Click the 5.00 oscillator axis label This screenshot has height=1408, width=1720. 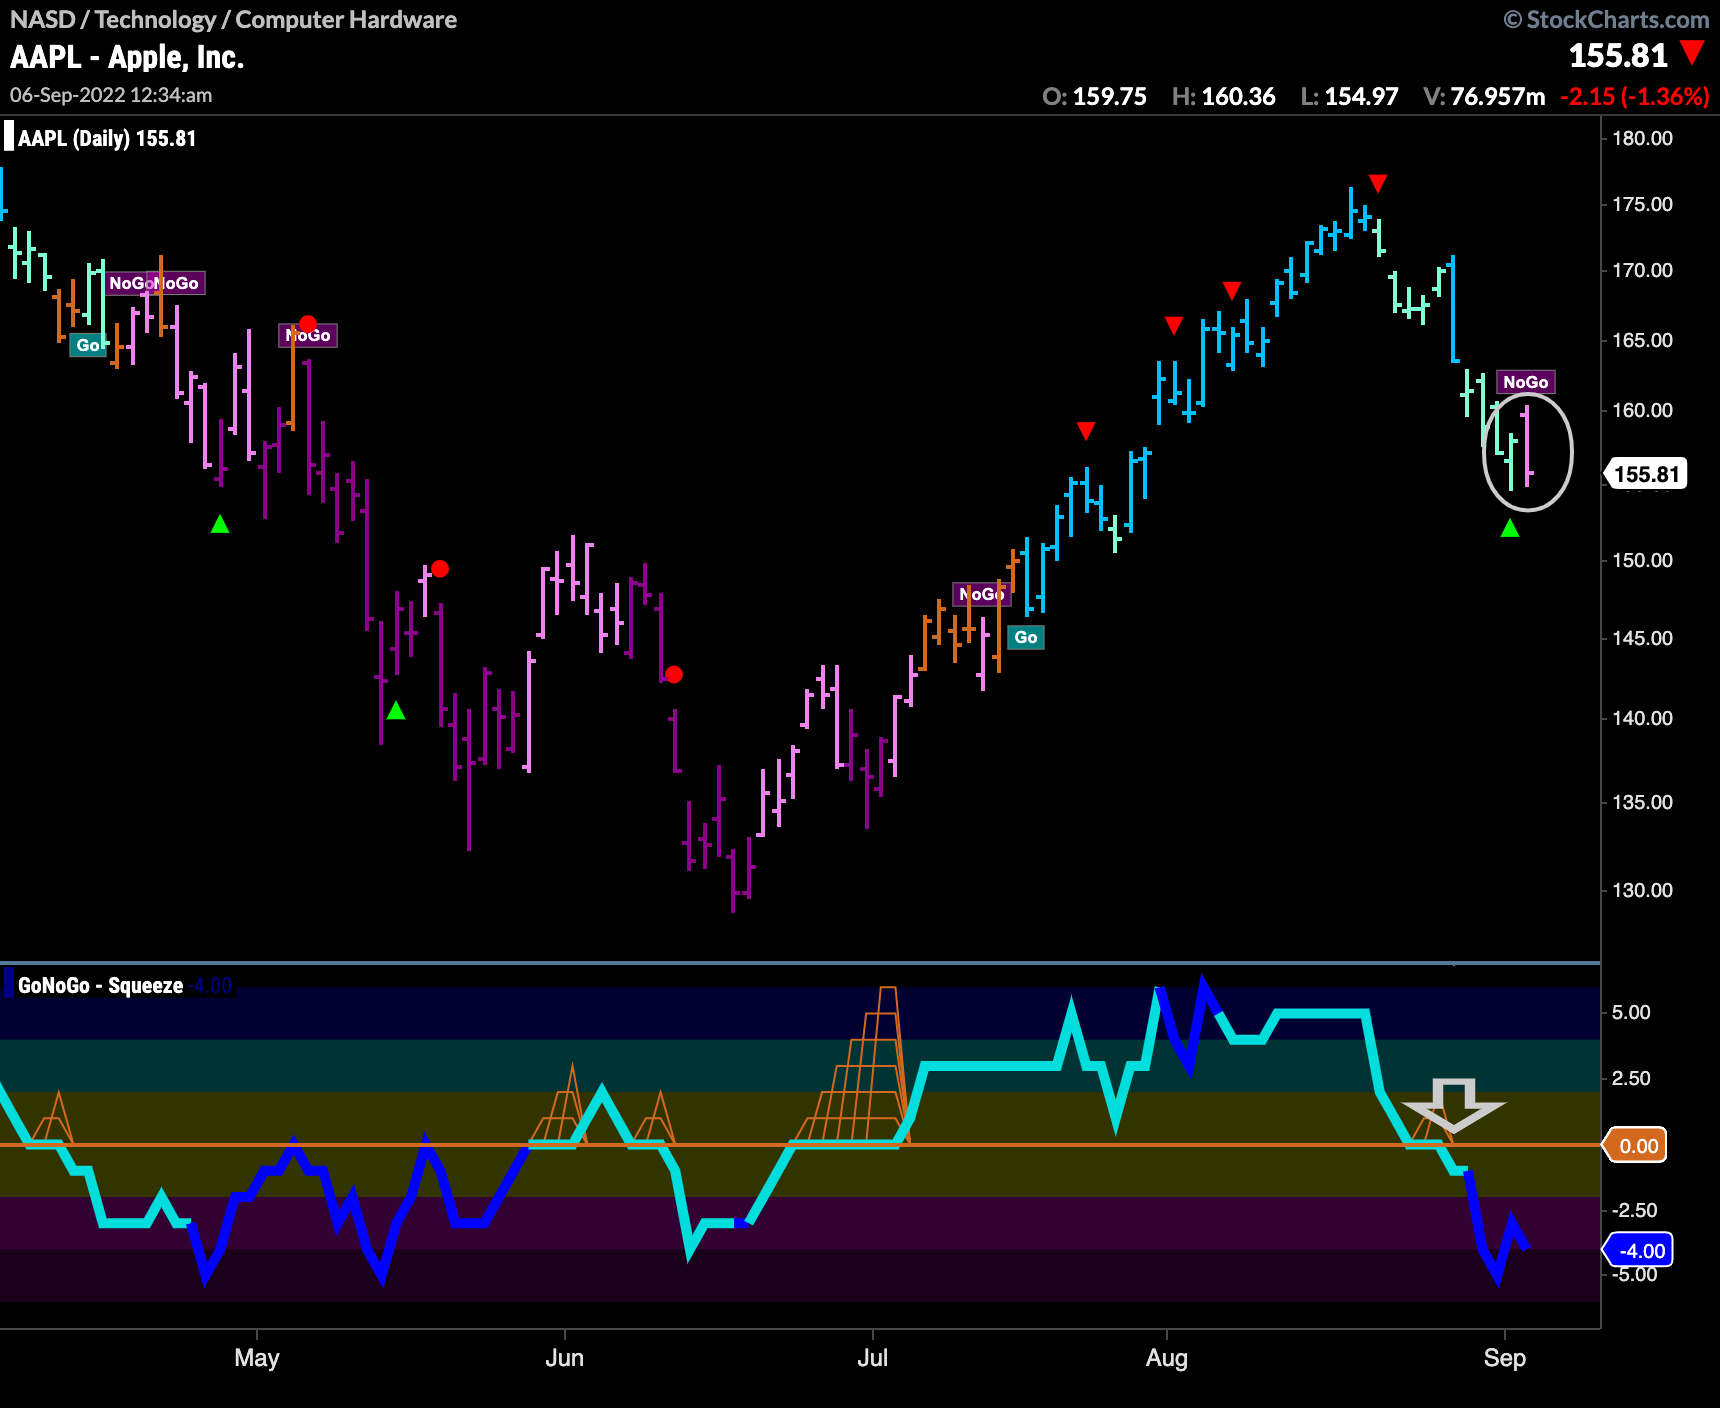click(x=1631, y=1012)
